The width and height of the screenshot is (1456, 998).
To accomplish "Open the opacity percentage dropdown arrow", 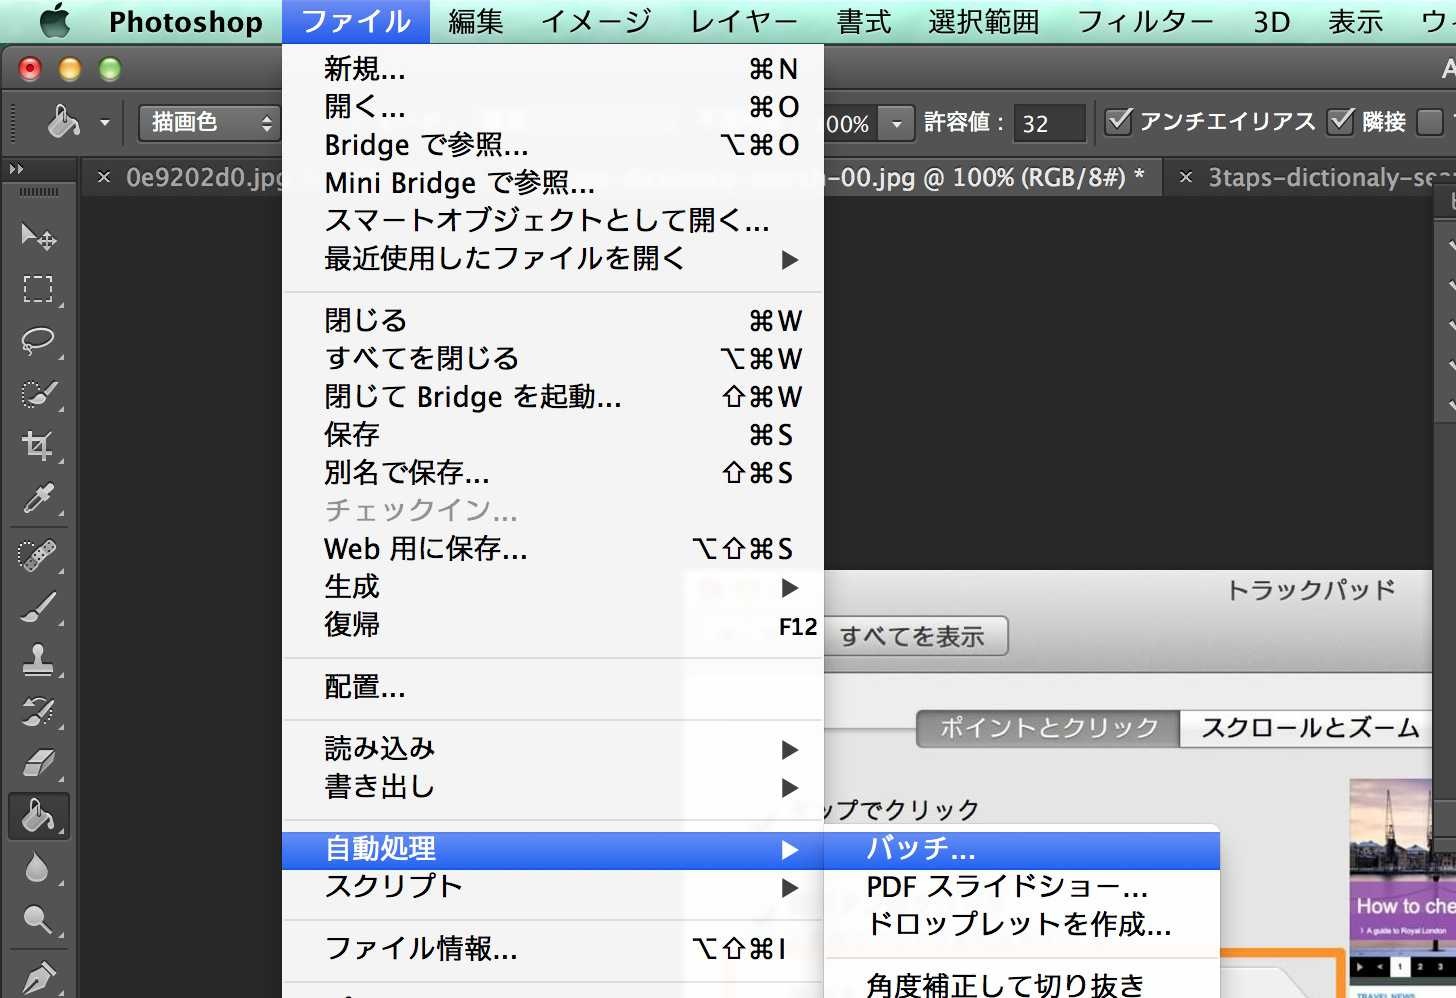I will pyautogui.click(x=897, y=124).
